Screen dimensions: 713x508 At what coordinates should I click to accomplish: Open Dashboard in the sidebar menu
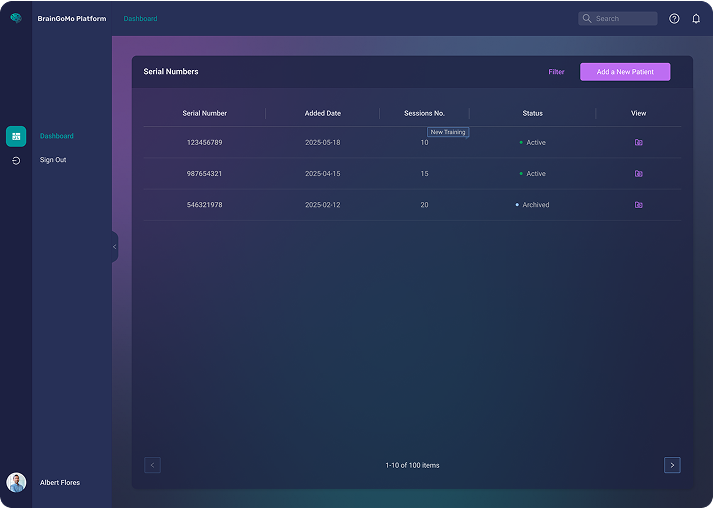pos(56,136)
